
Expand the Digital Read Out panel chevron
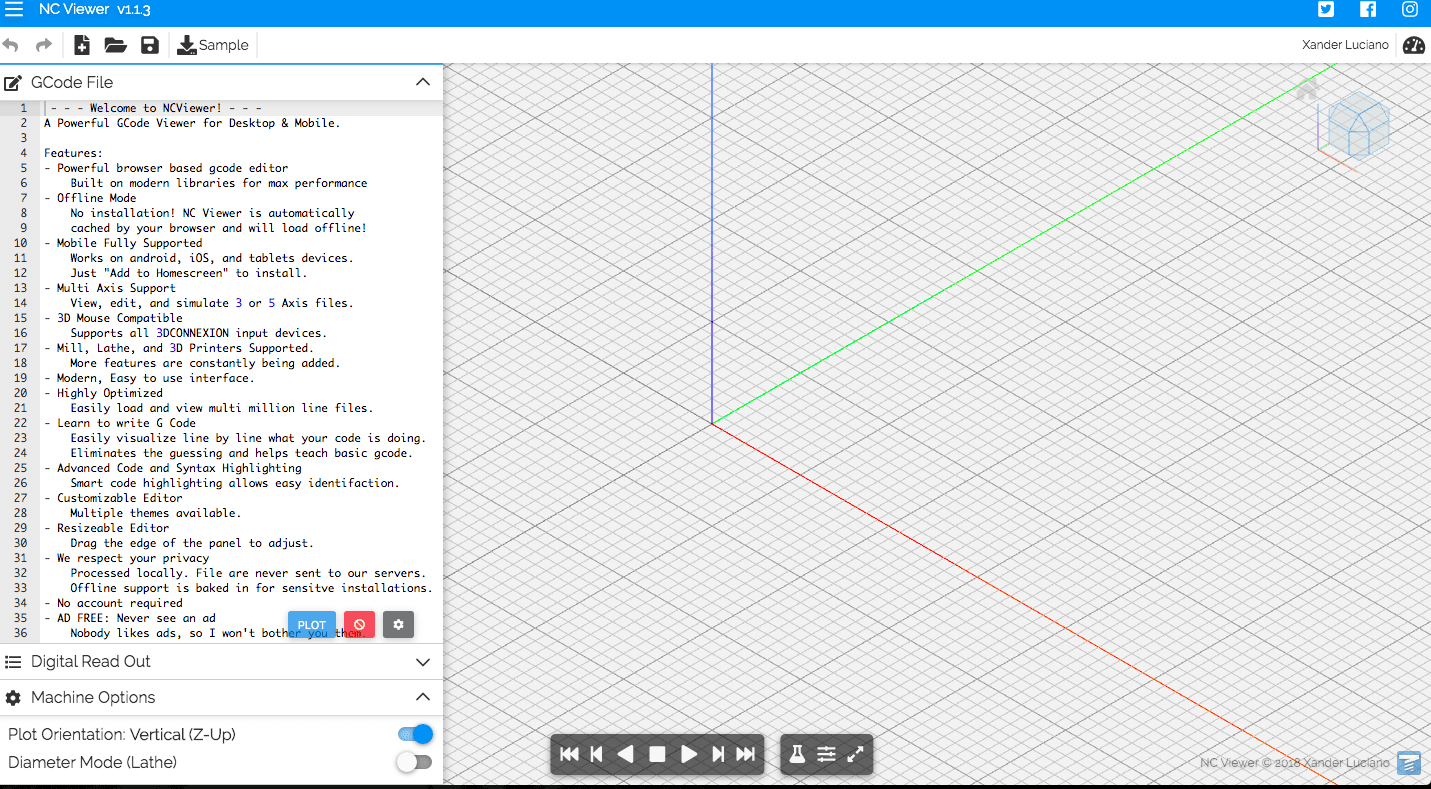point(423,662)
